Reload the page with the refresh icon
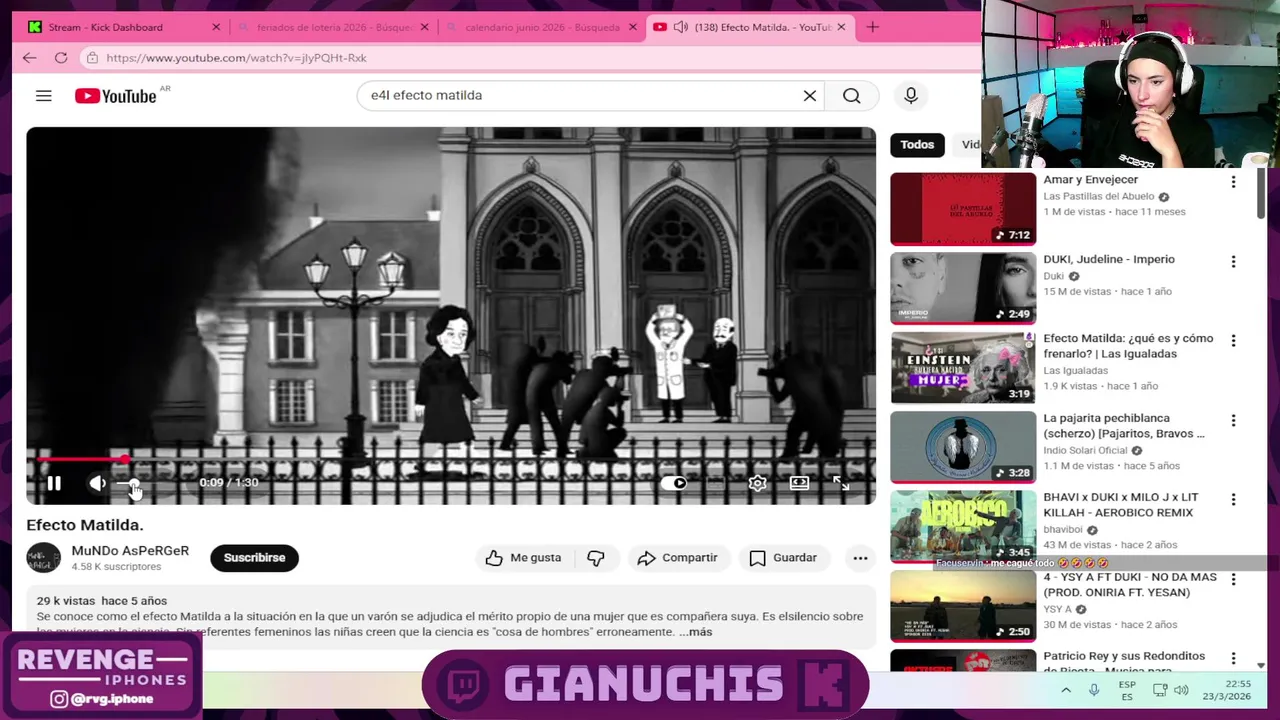The width and height of the screenshot is (1280, 720). (x=61, y=58)
